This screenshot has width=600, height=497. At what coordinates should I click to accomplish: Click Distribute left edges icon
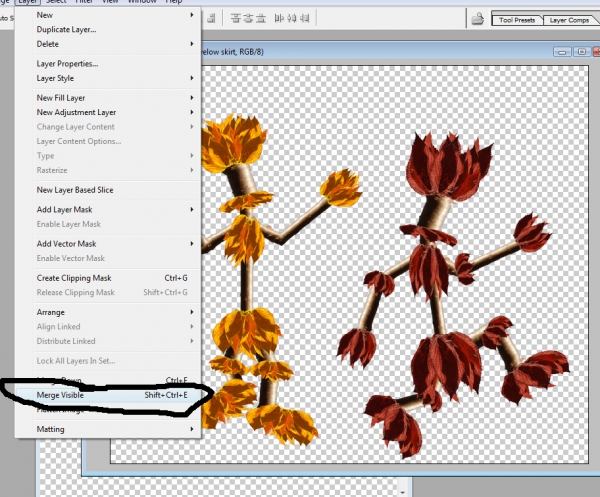279,18
